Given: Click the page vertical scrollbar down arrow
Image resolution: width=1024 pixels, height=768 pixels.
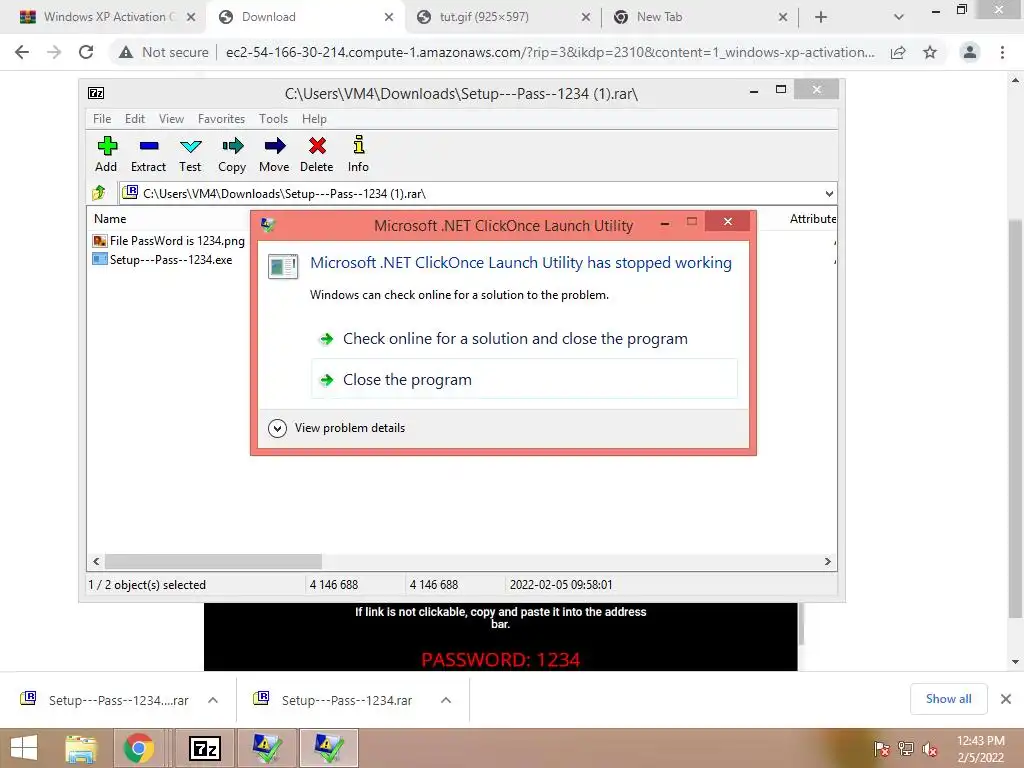Looking at the screenshot, I should coord(1015,662).
